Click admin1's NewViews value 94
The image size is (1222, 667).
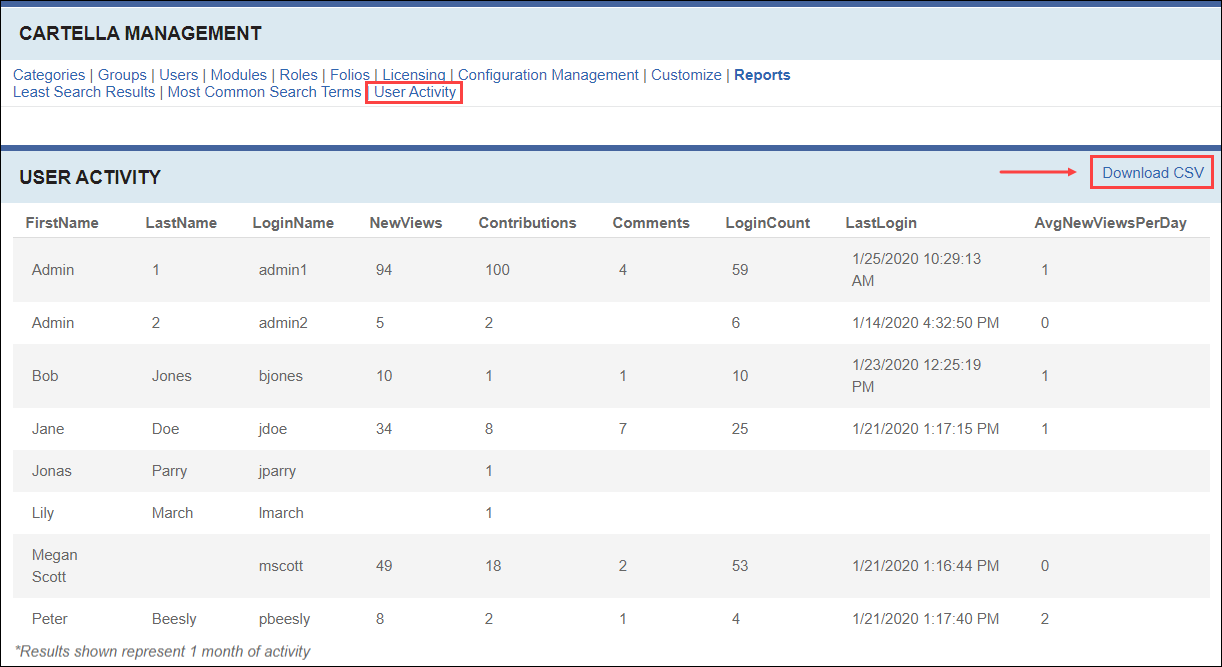click(384, 270)
